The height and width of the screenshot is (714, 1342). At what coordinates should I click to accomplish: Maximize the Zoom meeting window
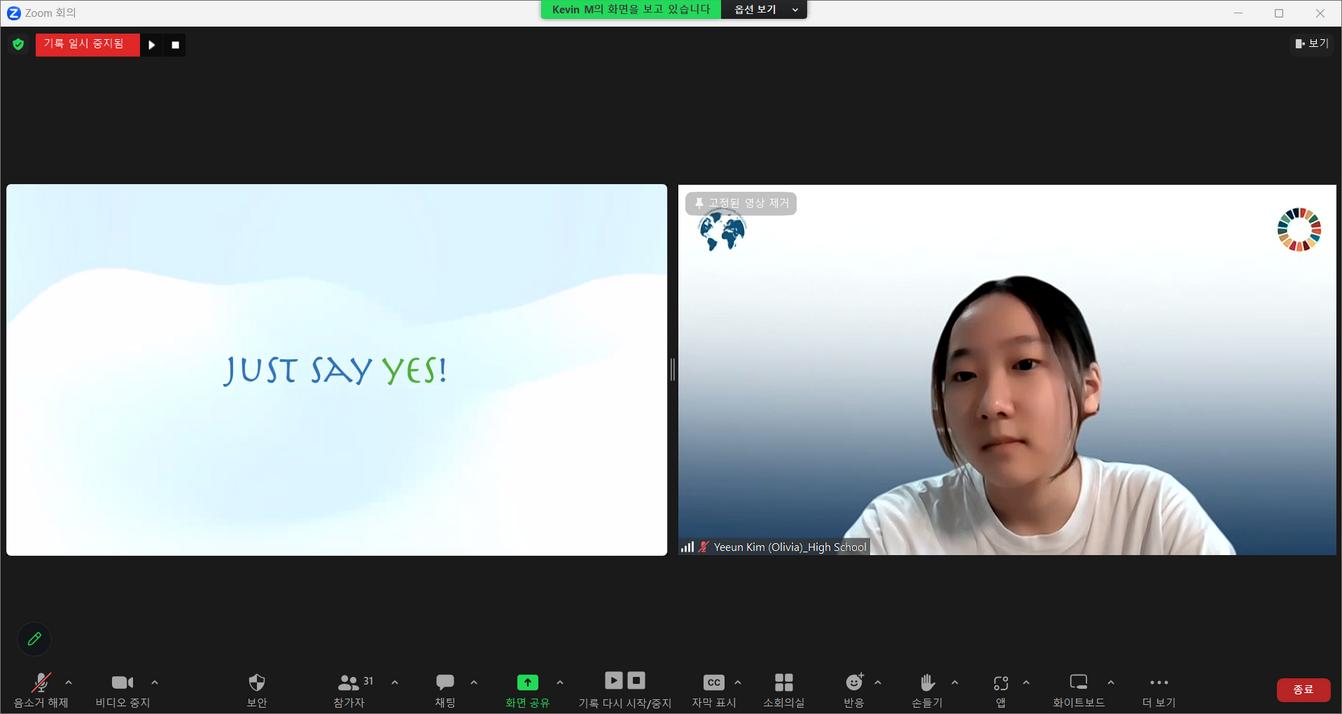tap(1279, 13)
